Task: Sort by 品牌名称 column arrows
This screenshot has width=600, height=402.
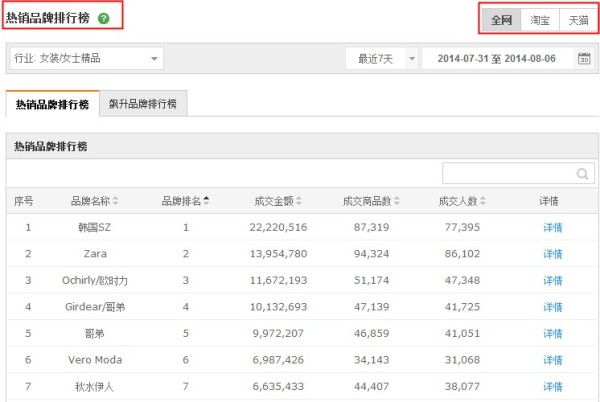Action: coord(116,201)
